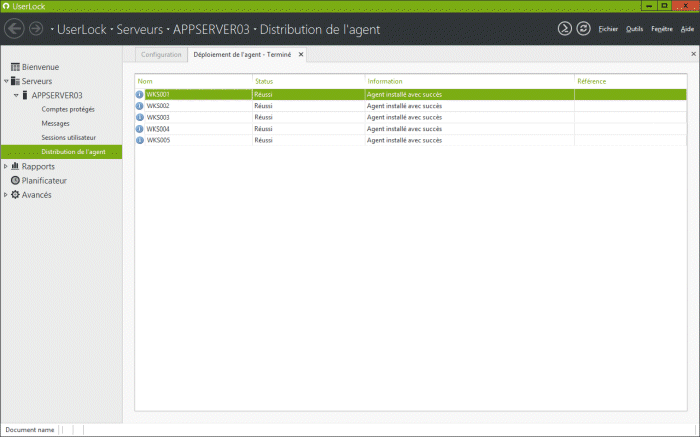This screenshot has width=700, height=437.
Task: Close the tab panel with right-edge X
Action: click(x=693, y=54)
